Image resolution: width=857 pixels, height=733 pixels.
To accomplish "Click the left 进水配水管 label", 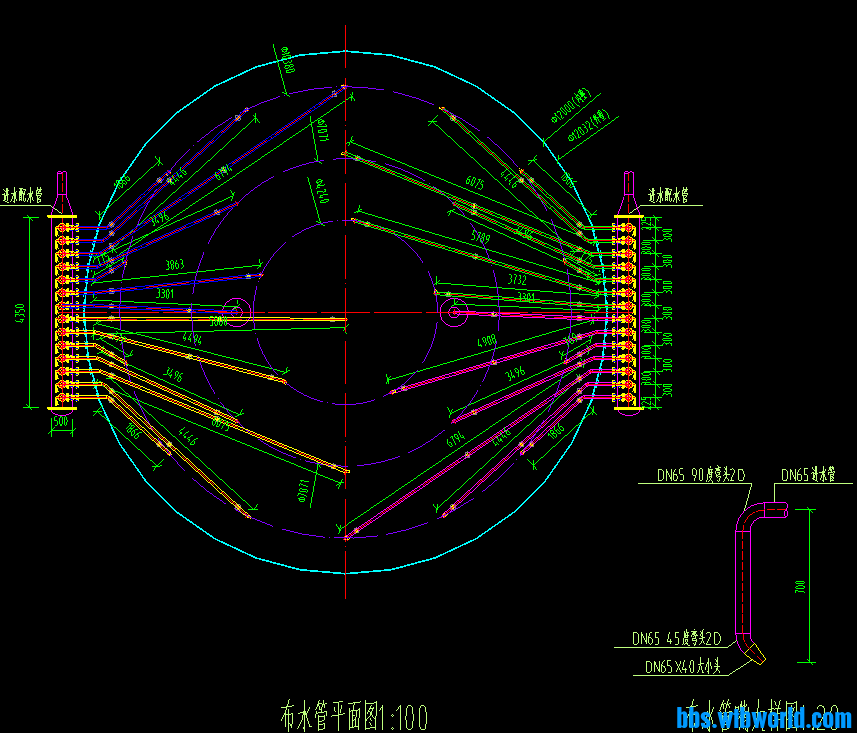I will point(23,195).
